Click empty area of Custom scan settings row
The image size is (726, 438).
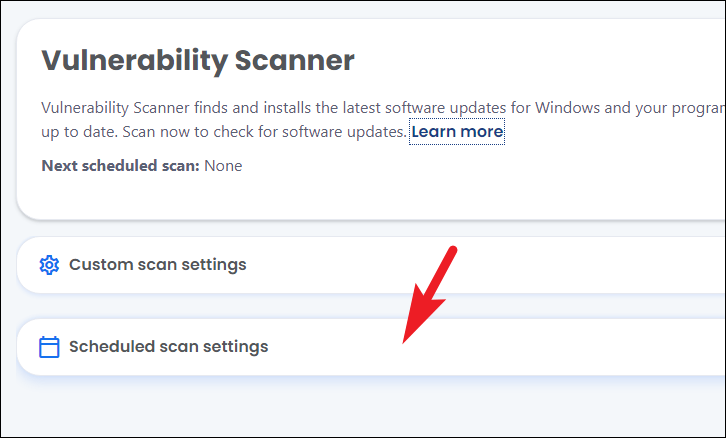click(x=560, y=265)
